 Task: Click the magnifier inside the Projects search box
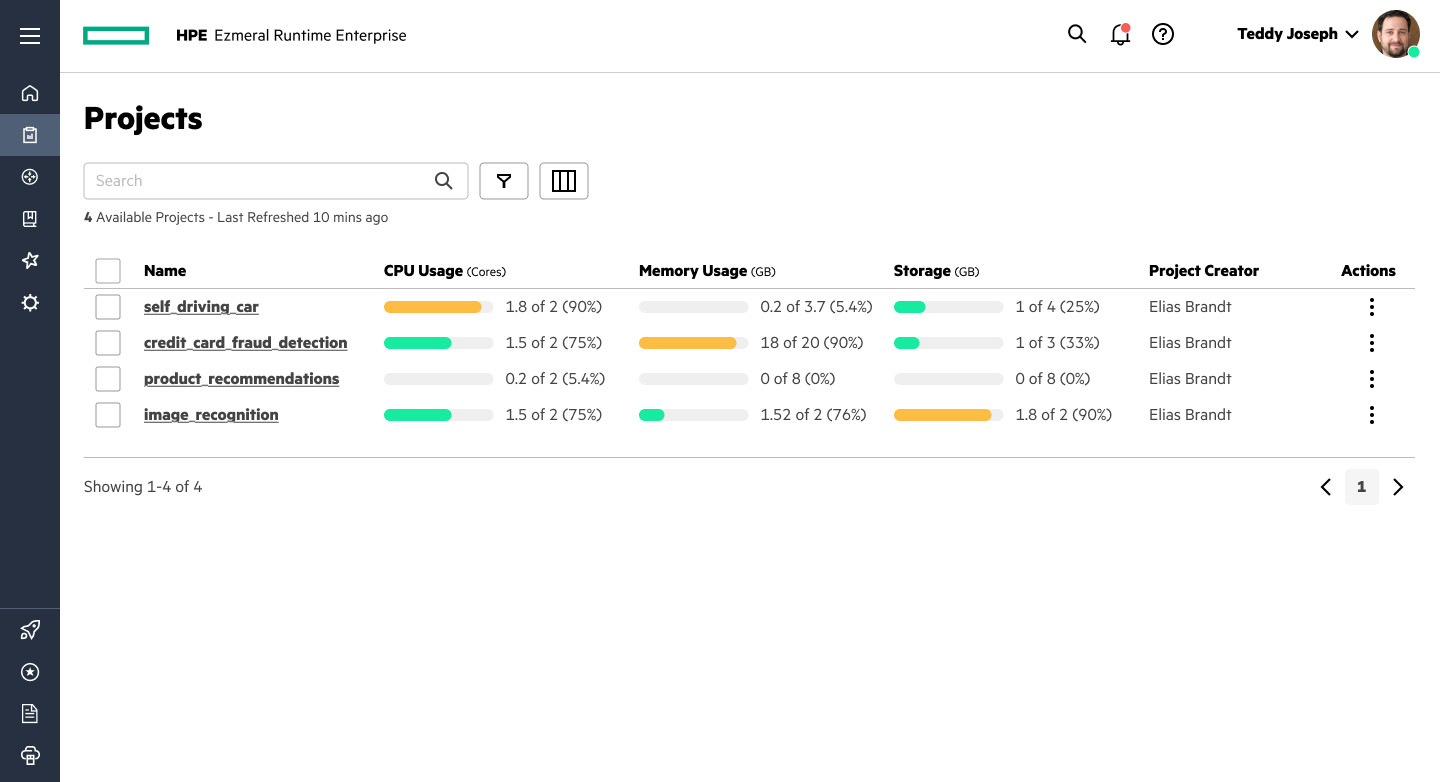(444, 181)
